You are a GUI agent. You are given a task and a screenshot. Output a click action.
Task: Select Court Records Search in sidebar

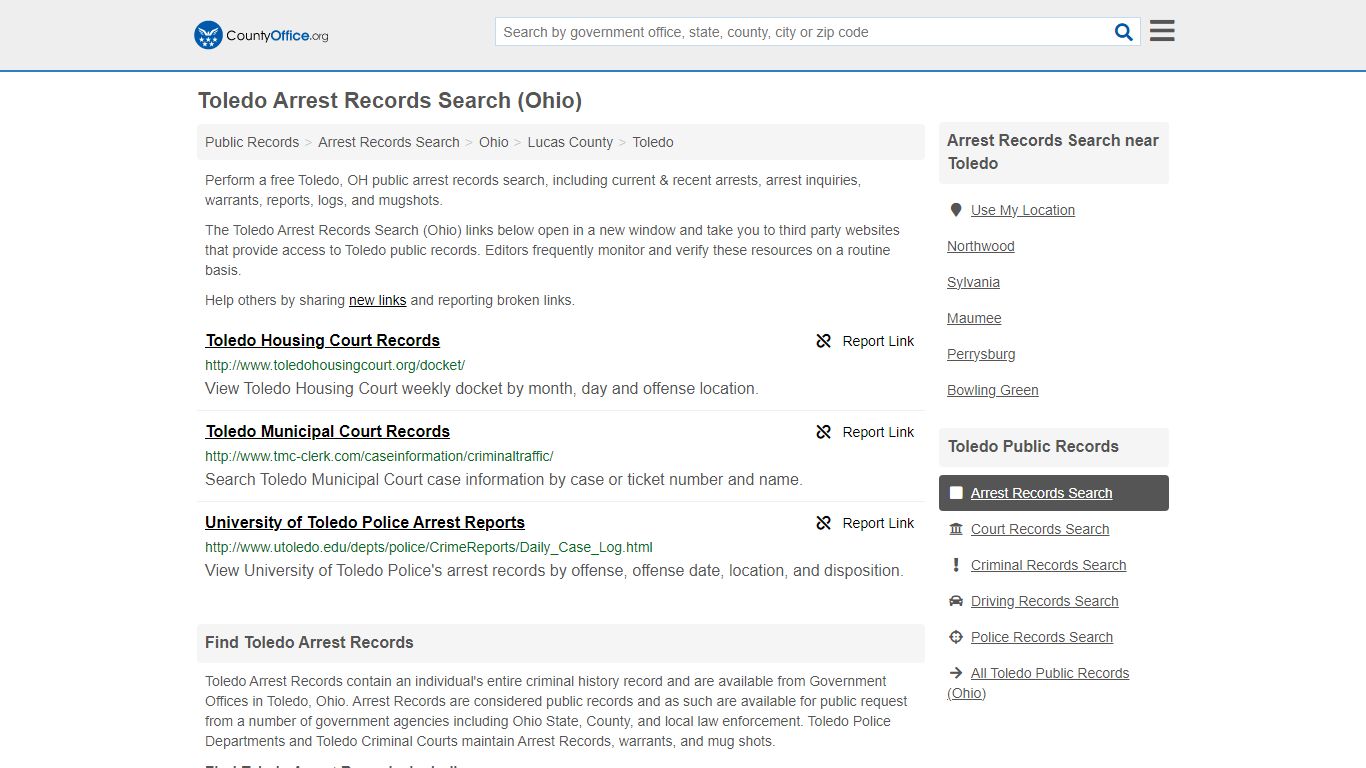pyautogui.click(x=1040, y=529)
